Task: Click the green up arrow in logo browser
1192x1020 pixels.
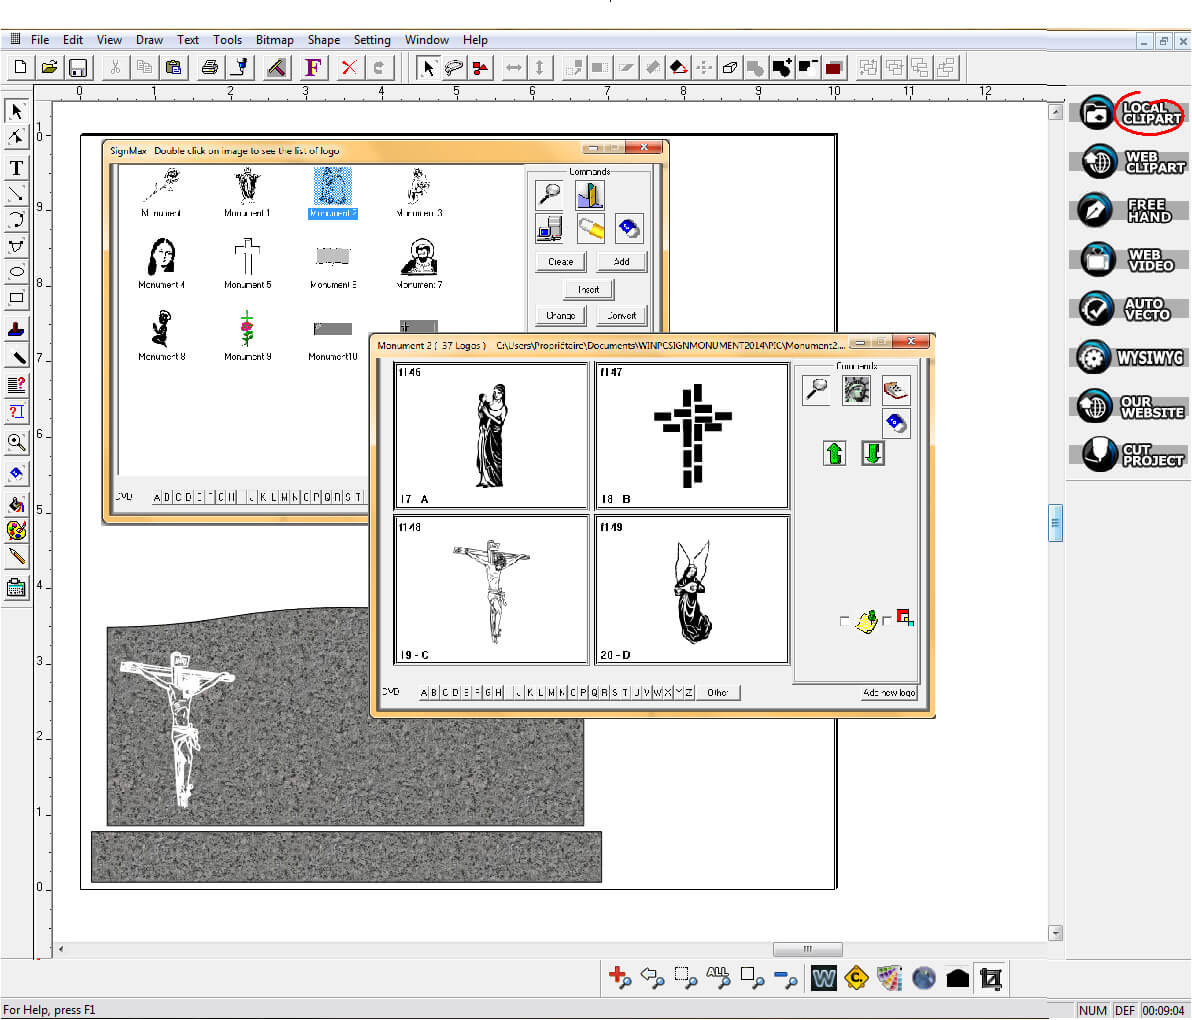Action: click(x=834, y=454)
